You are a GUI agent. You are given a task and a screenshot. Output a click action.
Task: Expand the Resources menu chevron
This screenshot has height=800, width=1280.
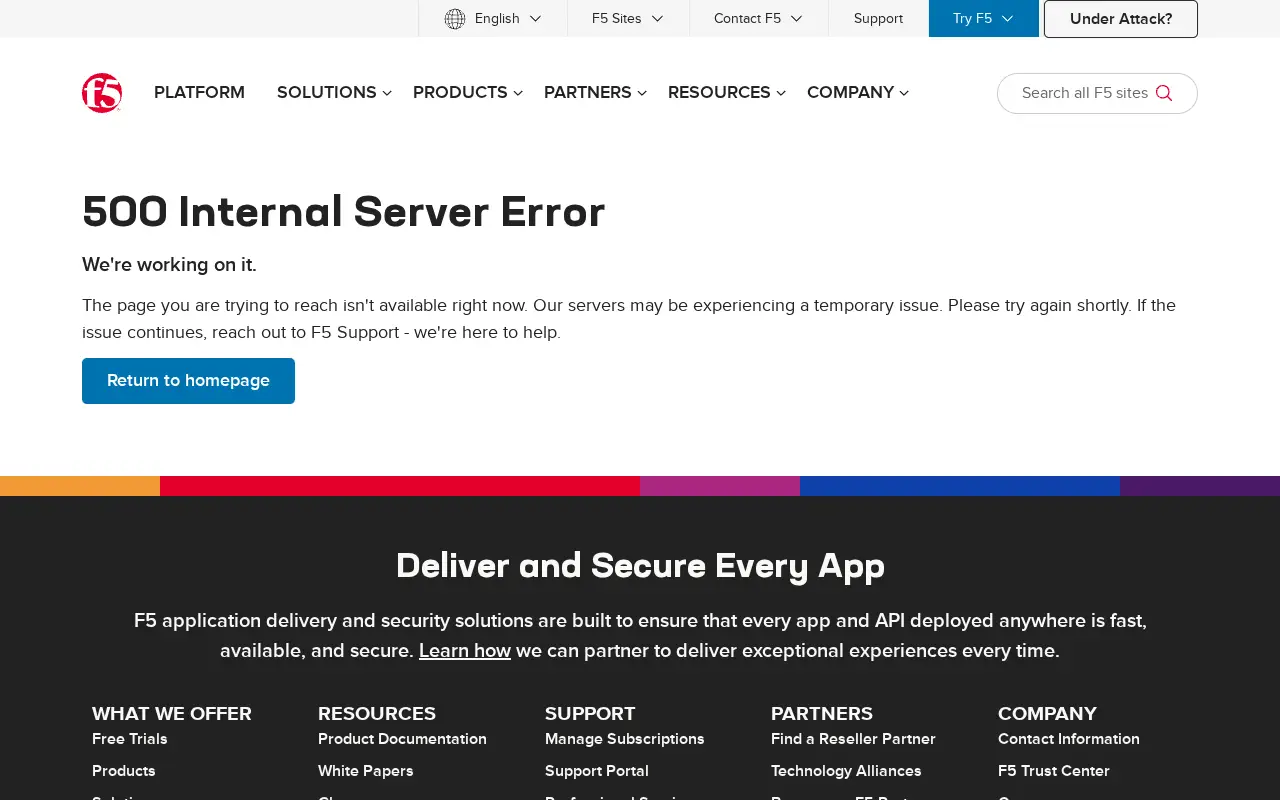781,93
